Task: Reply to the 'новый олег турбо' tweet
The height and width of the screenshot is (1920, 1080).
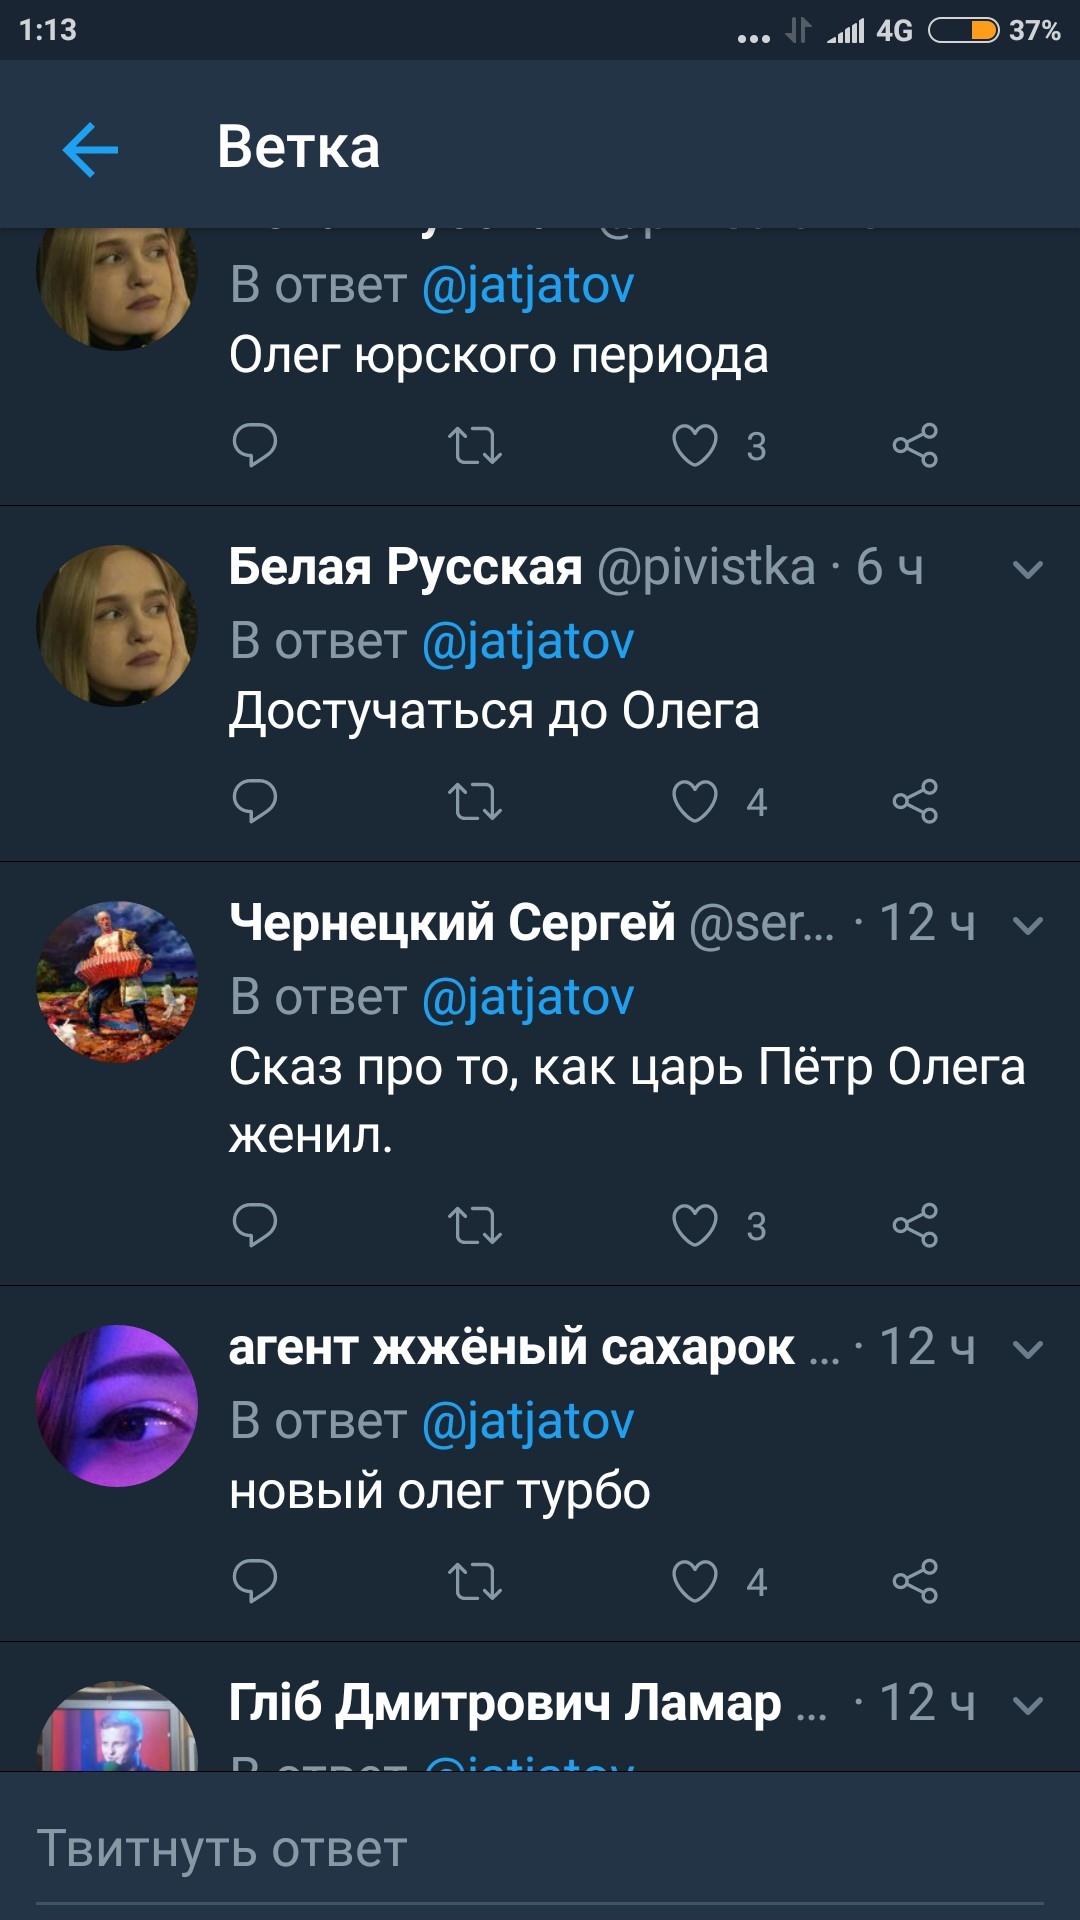Action: click(254, 1581)
